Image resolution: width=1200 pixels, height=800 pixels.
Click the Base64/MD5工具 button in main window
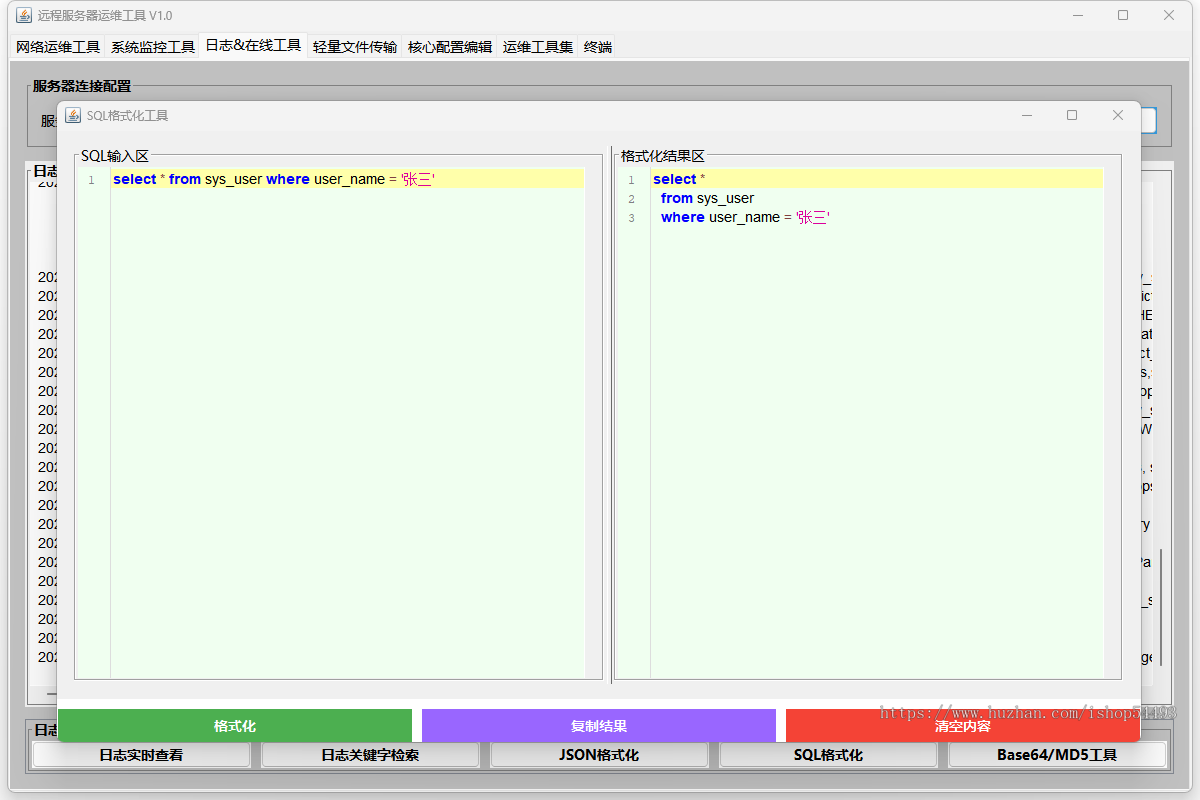coord(1057,755)
